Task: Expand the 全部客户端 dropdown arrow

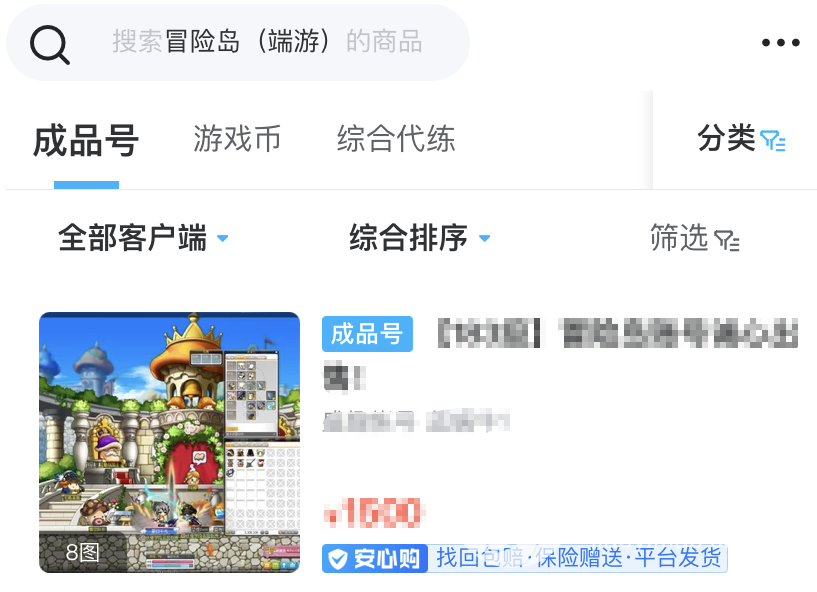Action: pyautogui.click(x=222, y=238)
